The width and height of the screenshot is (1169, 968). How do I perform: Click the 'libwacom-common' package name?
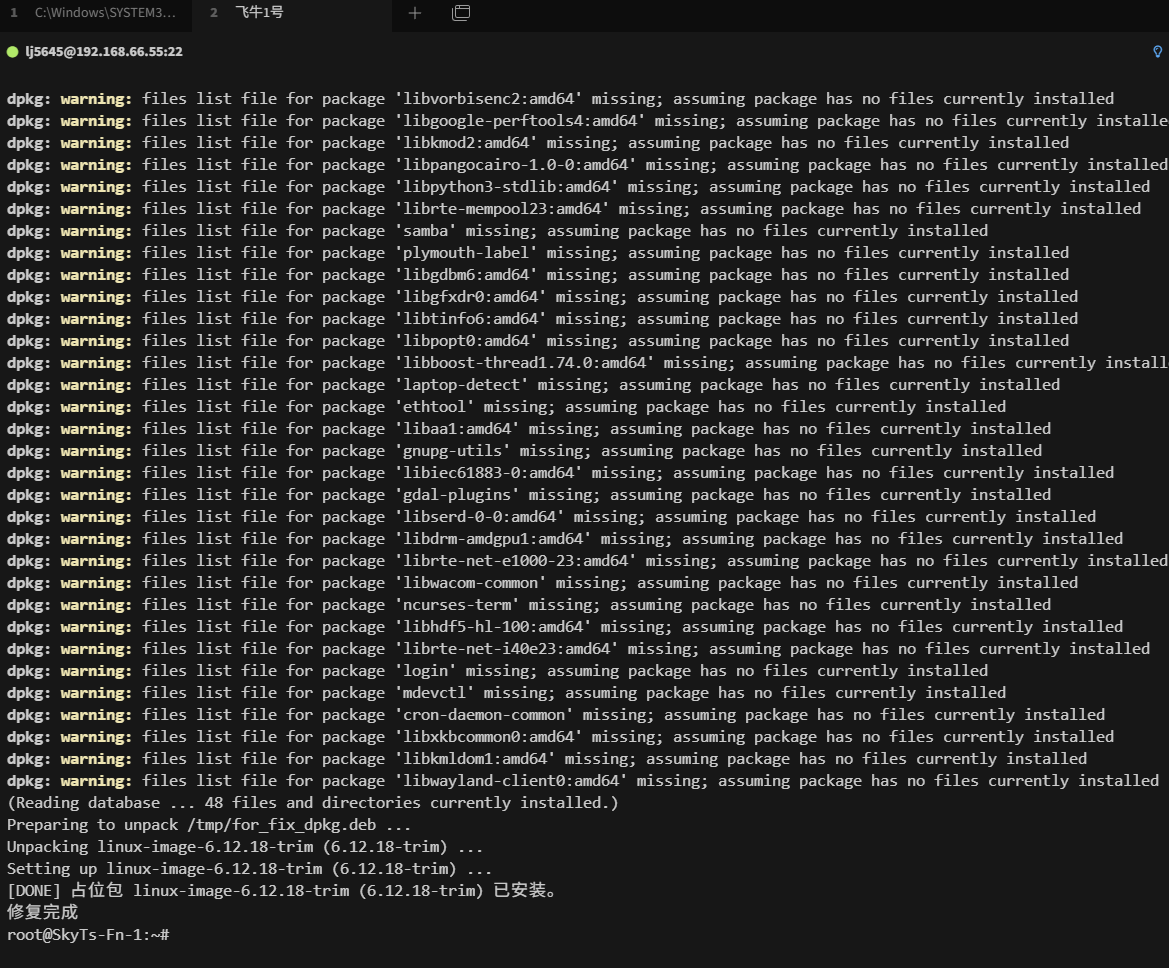(x=470, y=582)
